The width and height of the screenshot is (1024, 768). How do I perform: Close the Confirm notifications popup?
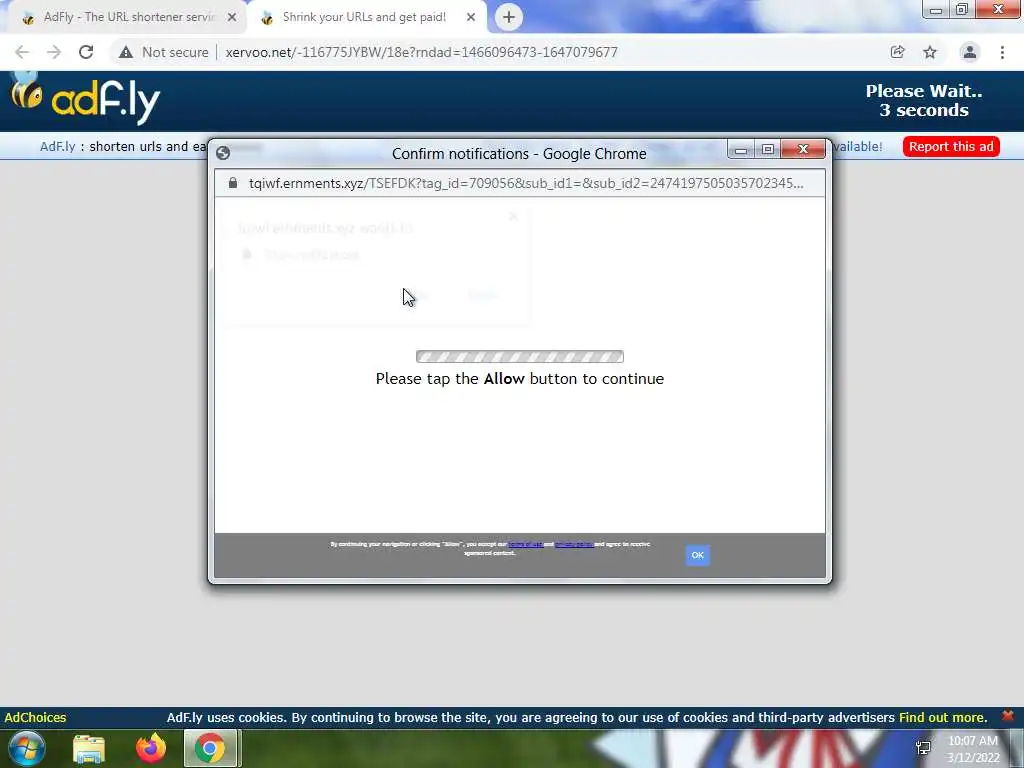(803, 150)
